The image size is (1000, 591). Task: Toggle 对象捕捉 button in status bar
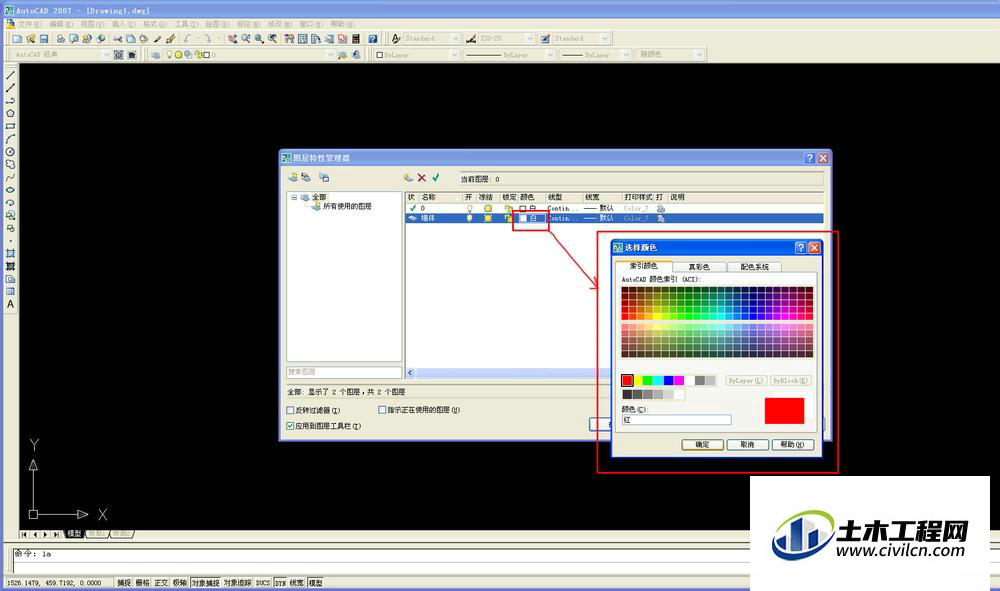[x=205, y=583]
